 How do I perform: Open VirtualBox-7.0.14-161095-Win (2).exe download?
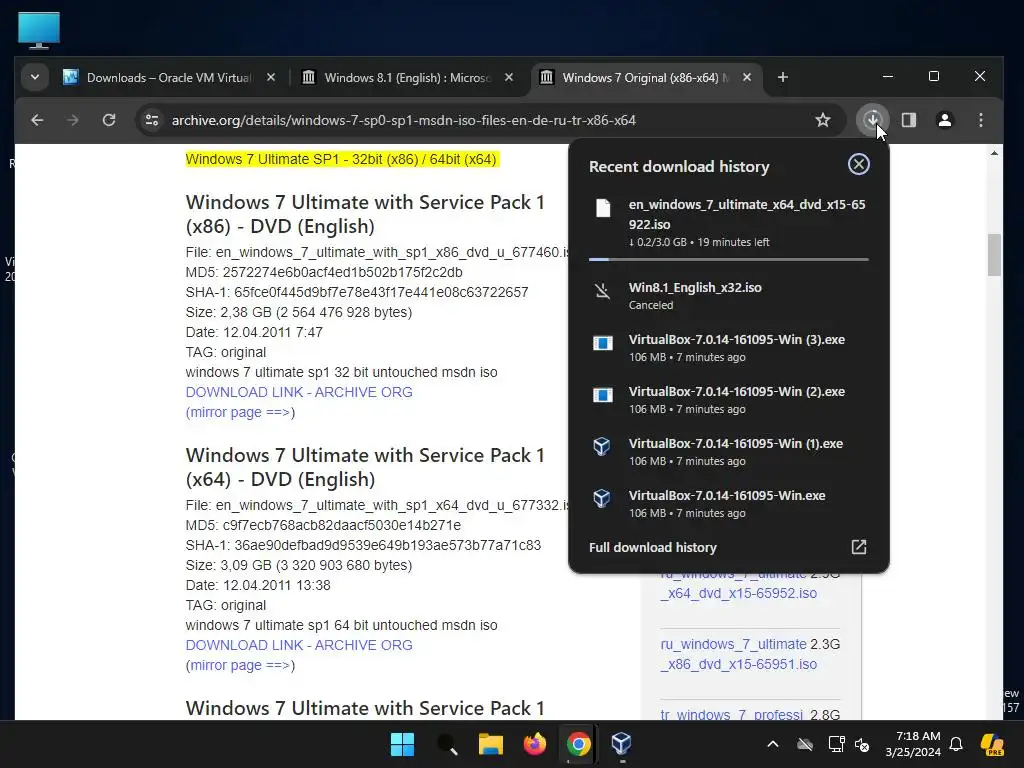728,400
